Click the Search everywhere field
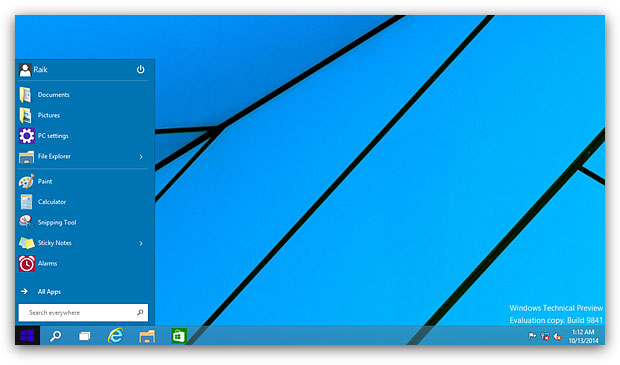This screenshot has width=620, height=365. 83,313
